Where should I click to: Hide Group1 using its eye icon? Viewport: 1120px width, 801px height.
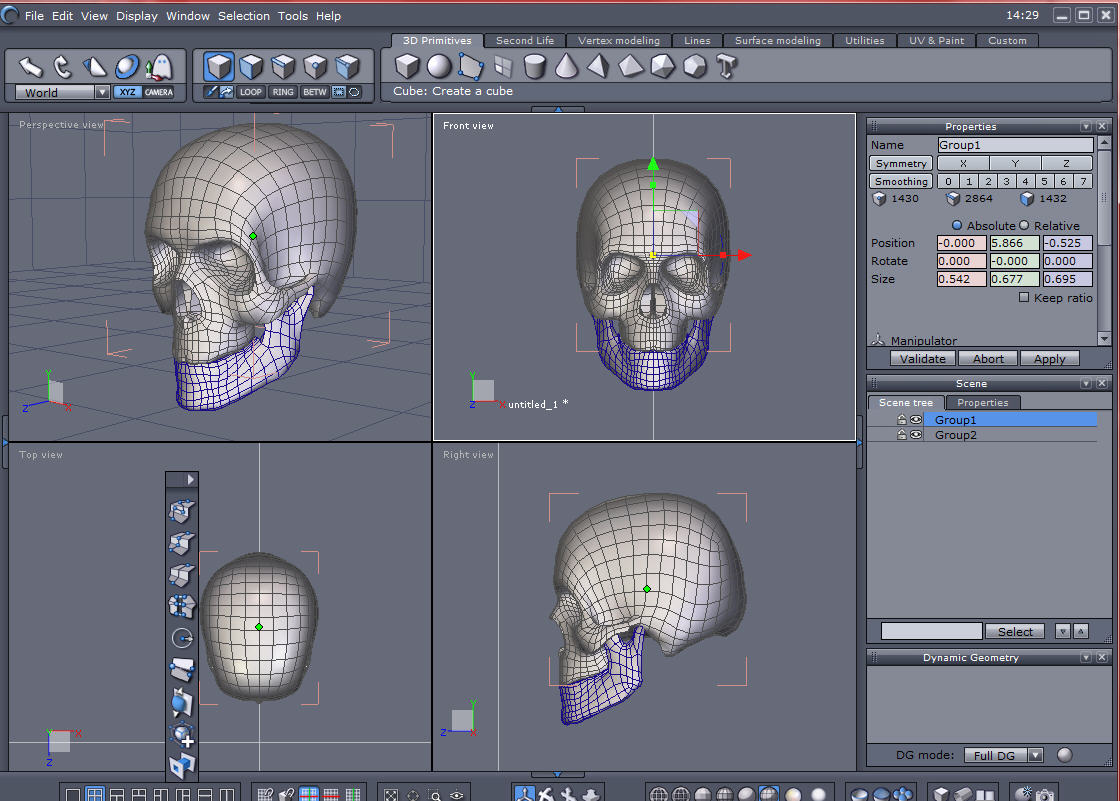(x=916, y=419)
